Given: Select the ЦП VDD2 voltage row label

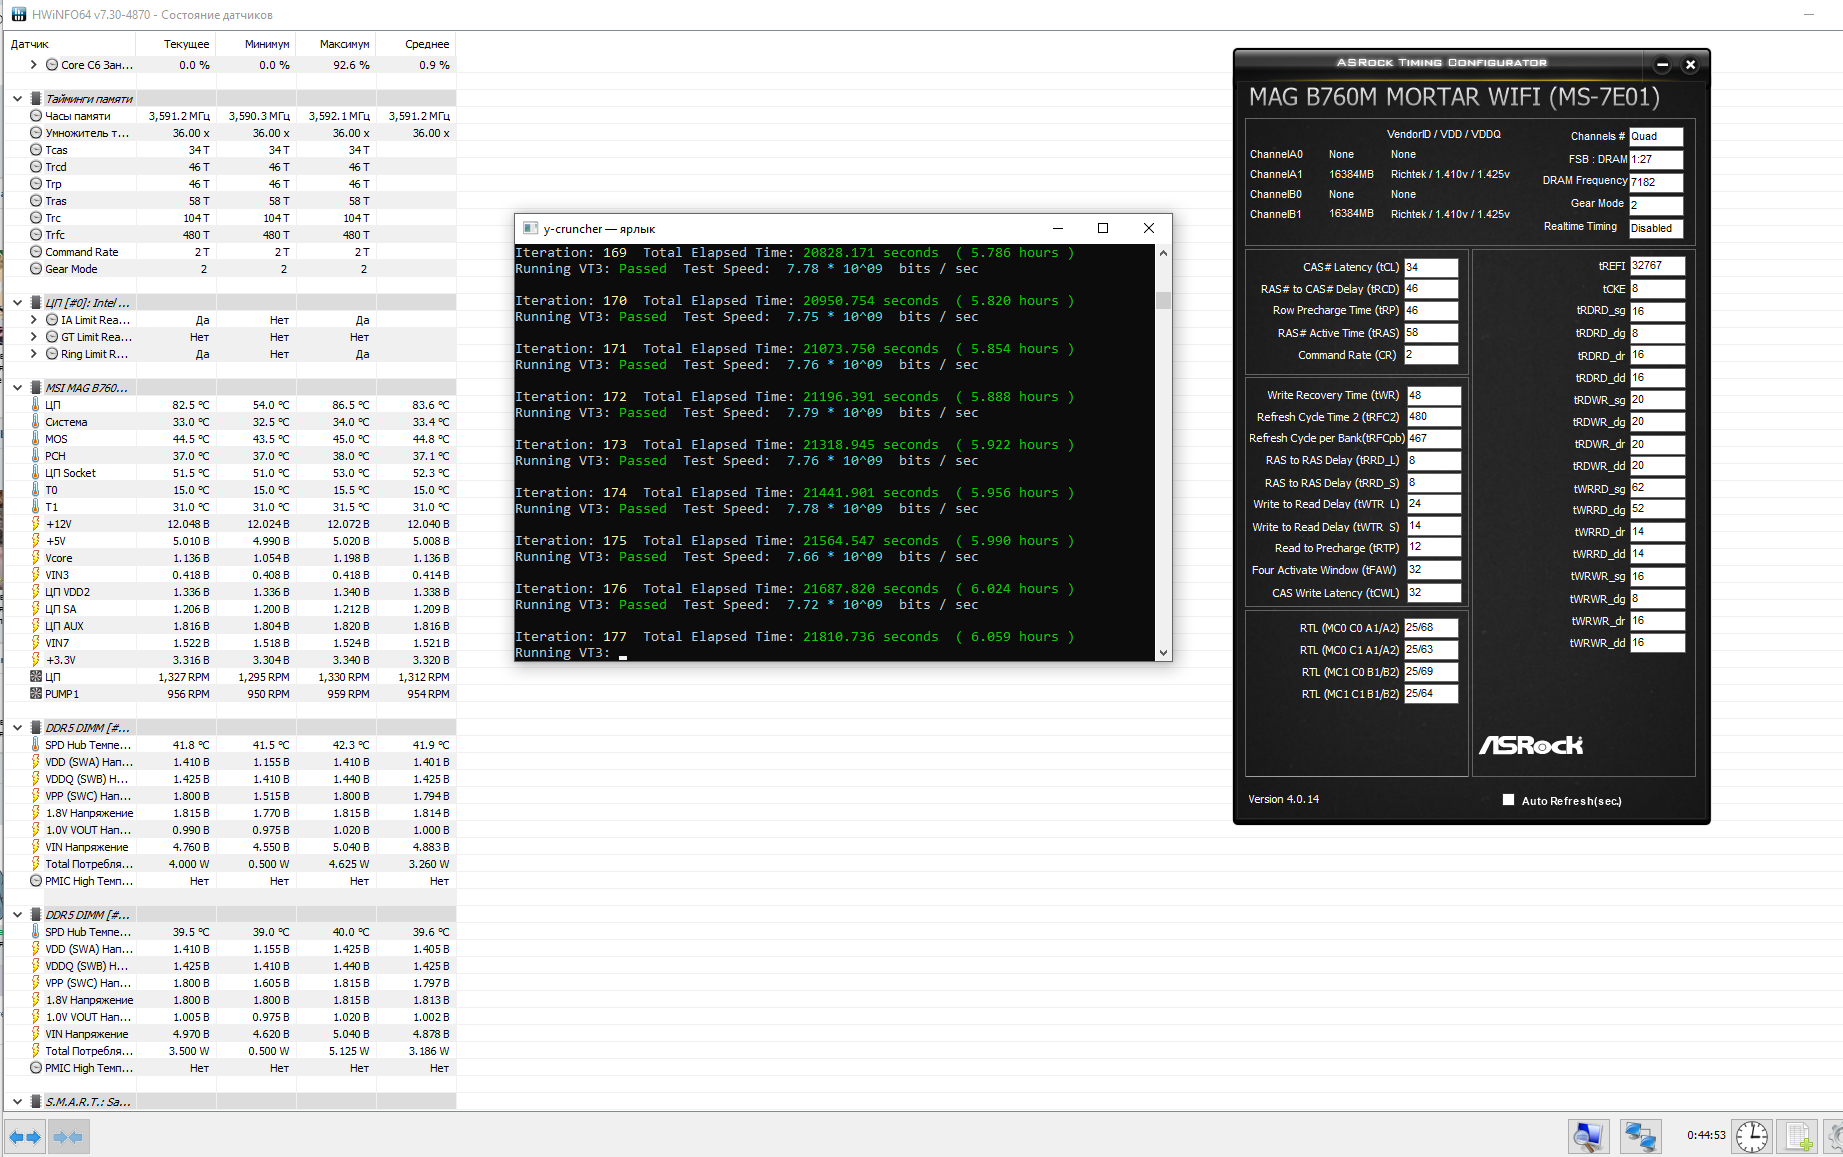Looking at the screenshot, I should [67, 592].
